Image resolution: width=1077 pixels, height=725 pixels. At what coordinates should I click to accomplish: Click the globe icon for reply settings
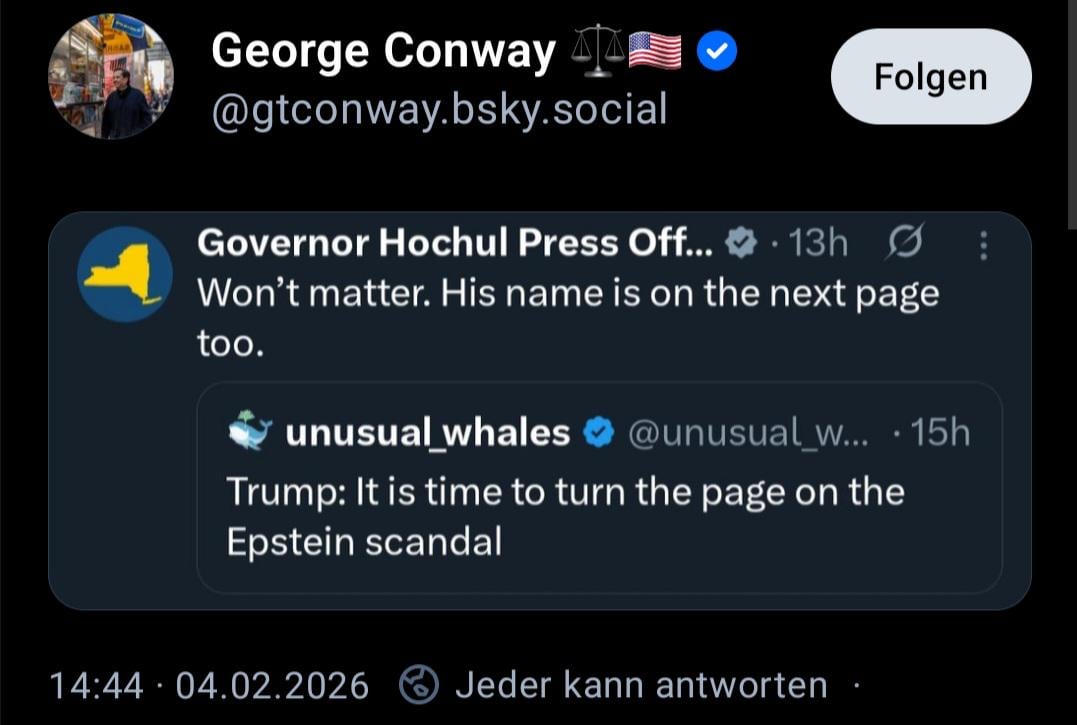tap(419, 685)
